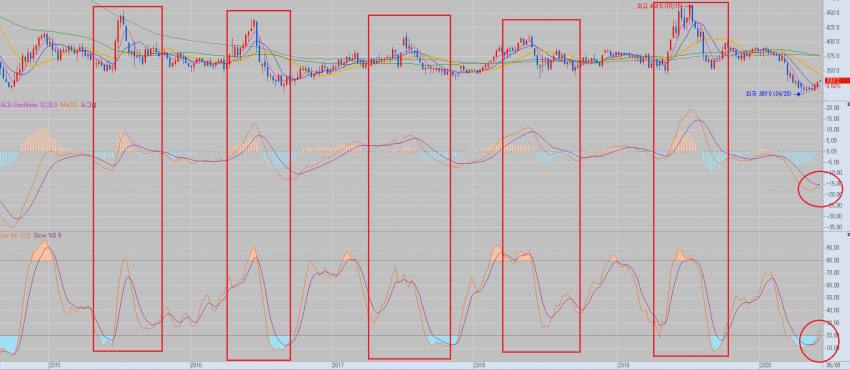The height and width of the screenshot is (370, 850).
Task: Click the 2018 year label on time axis
Action: pos(479,365)
